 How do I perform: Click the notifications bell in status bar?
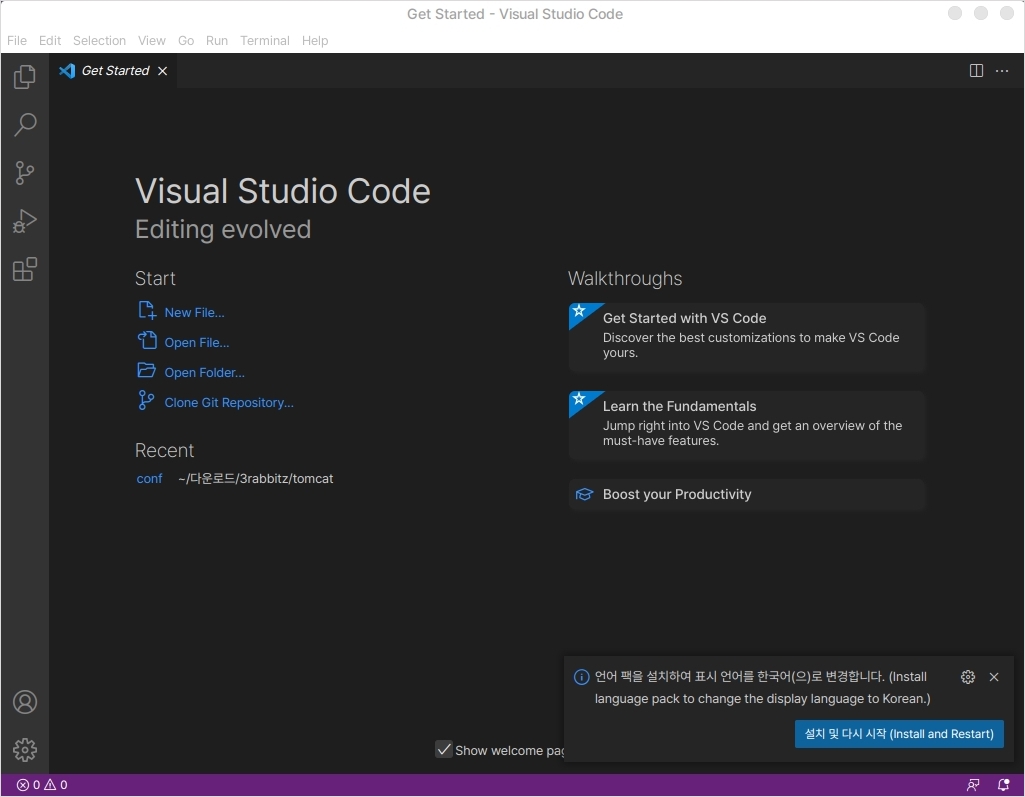(x=1003, y=785)
